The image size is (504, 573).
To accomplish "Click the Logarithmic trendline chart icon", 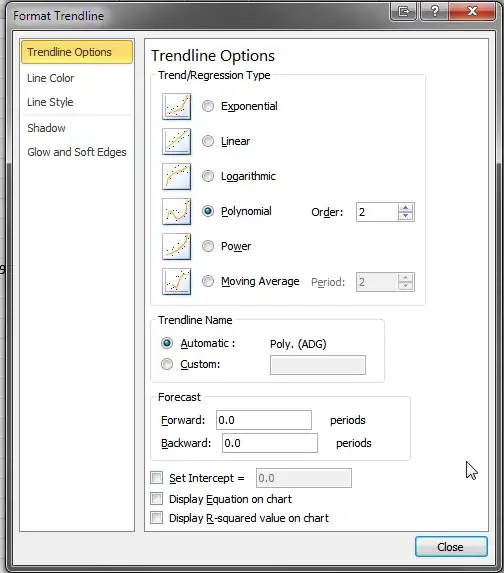I will pyautogui.click(x=177, y=177).
